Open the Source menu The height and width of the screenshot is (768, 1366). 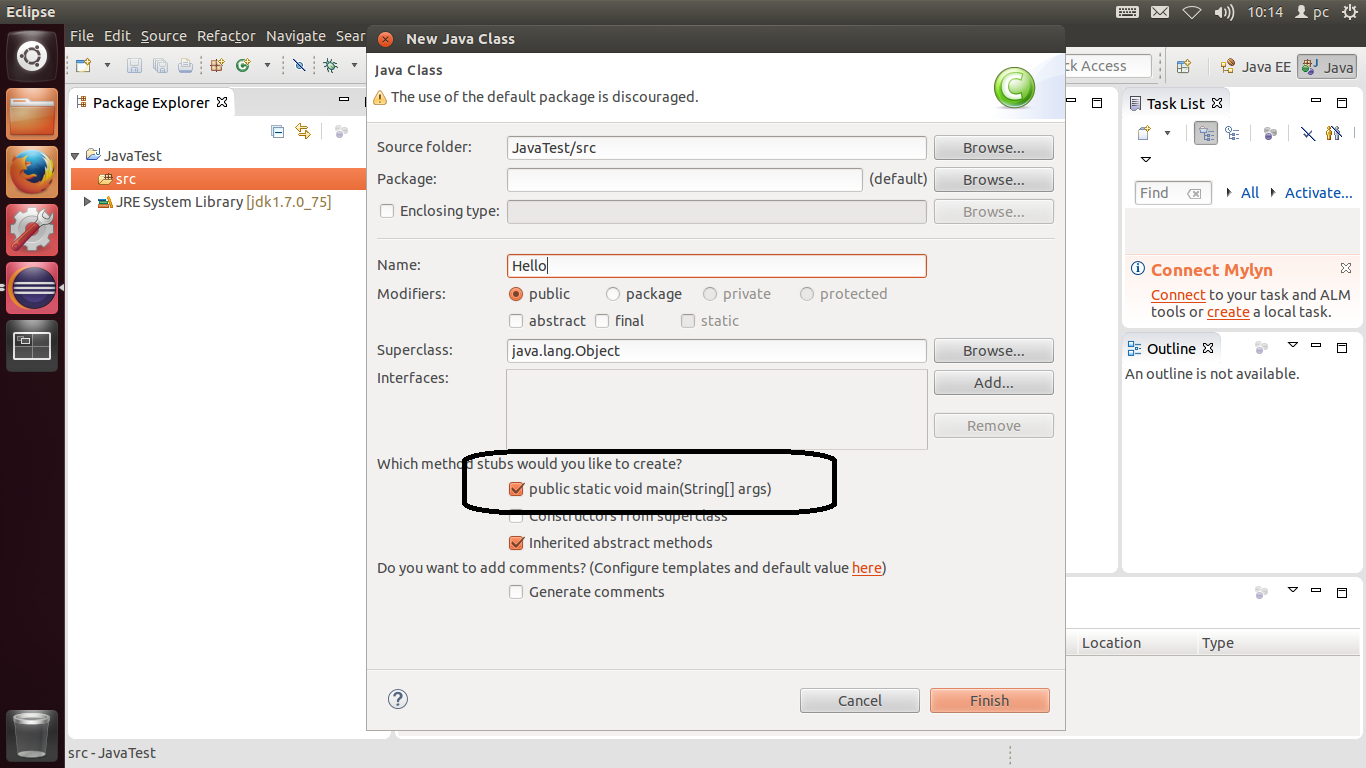pos(164,36)
